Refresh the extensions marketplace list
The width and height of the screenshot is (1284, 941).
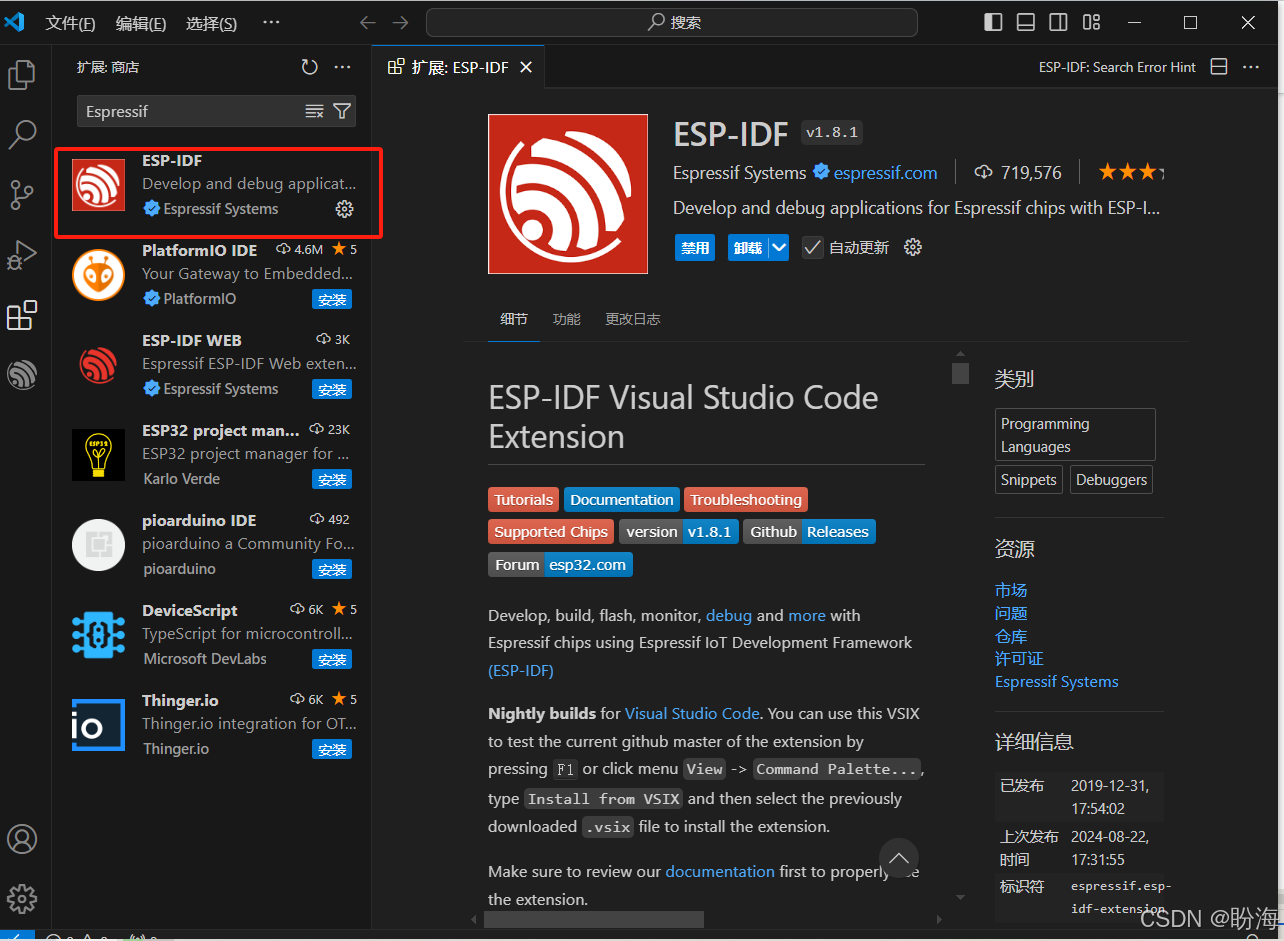310,67
